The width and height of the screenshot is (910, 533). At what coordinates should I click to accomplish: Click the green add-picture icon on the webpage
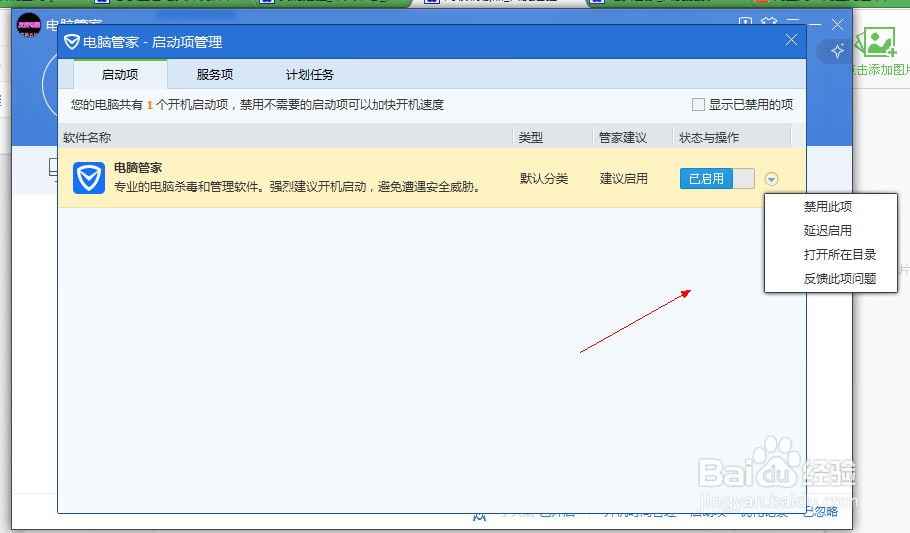[x=875, y=42]
